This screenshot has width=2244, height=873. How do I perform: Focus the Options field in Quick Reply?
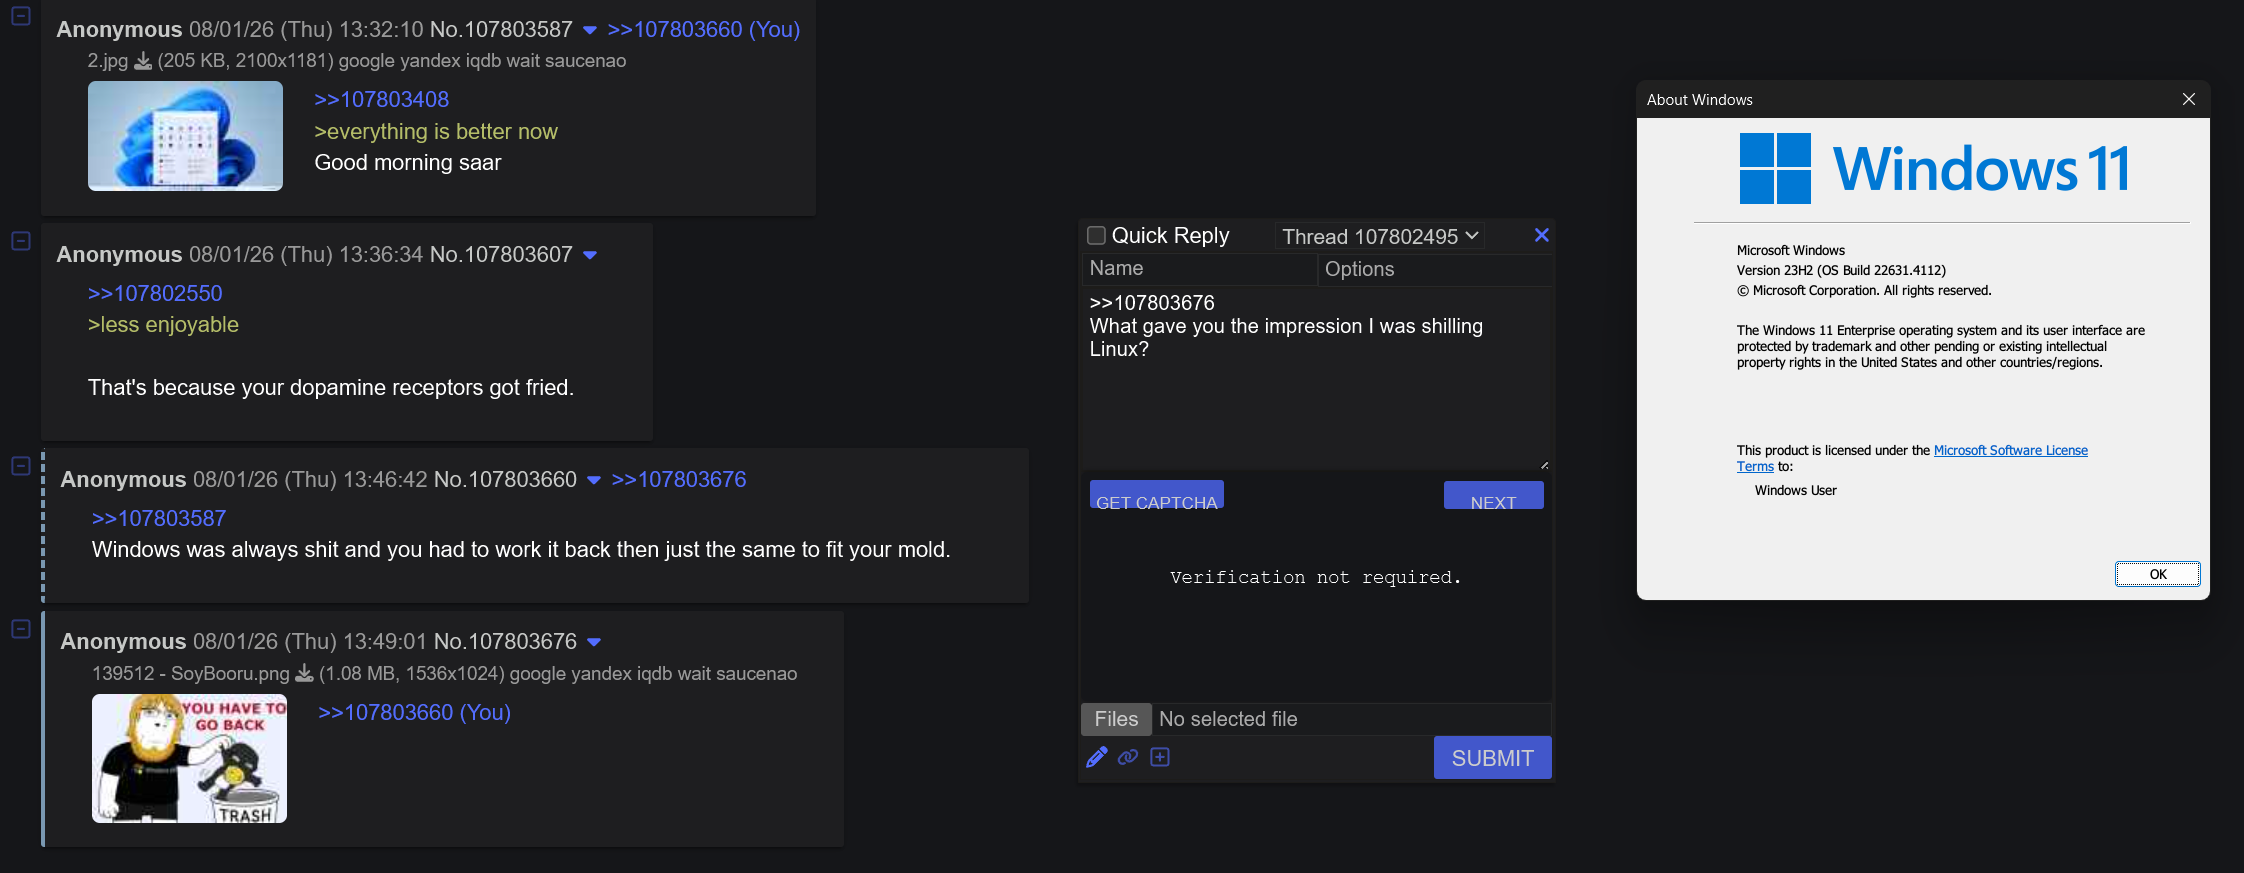[1435, 269]
